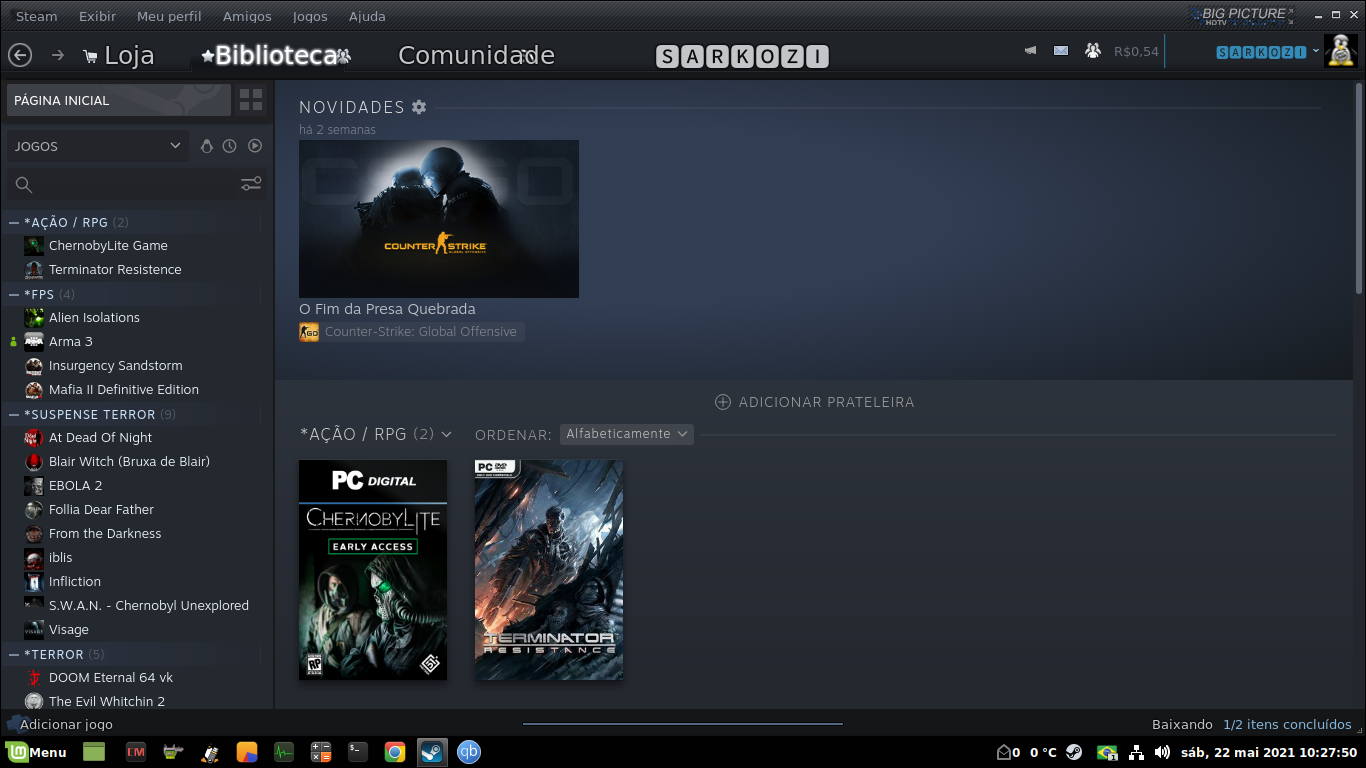
Task: Select Visage in game list
Action: [x=68, y=630]
